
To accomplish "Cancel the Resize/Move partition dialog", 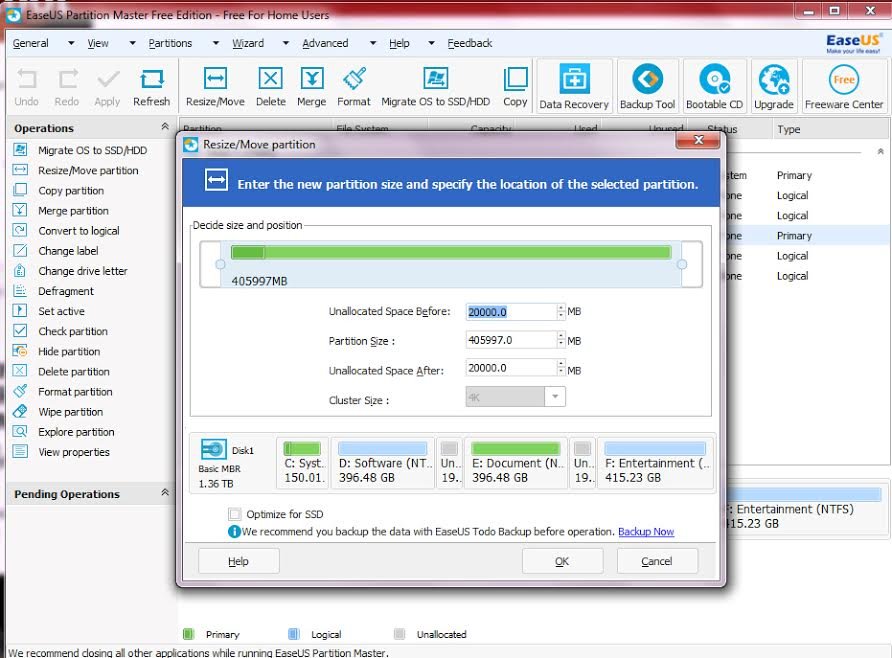I will (657, 561).
